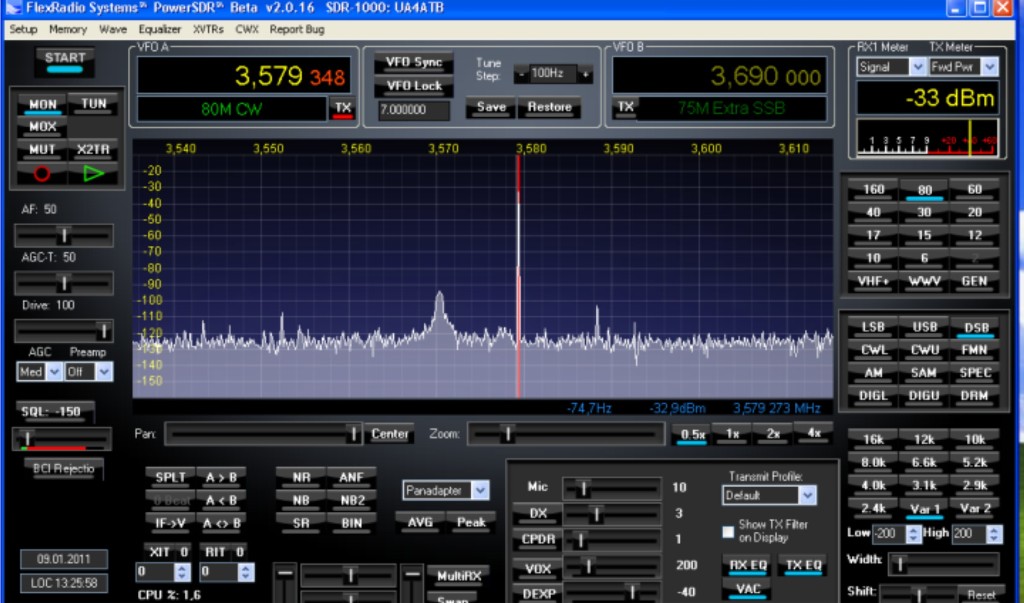Click the A > B VFO copy button

coord(220,477)
